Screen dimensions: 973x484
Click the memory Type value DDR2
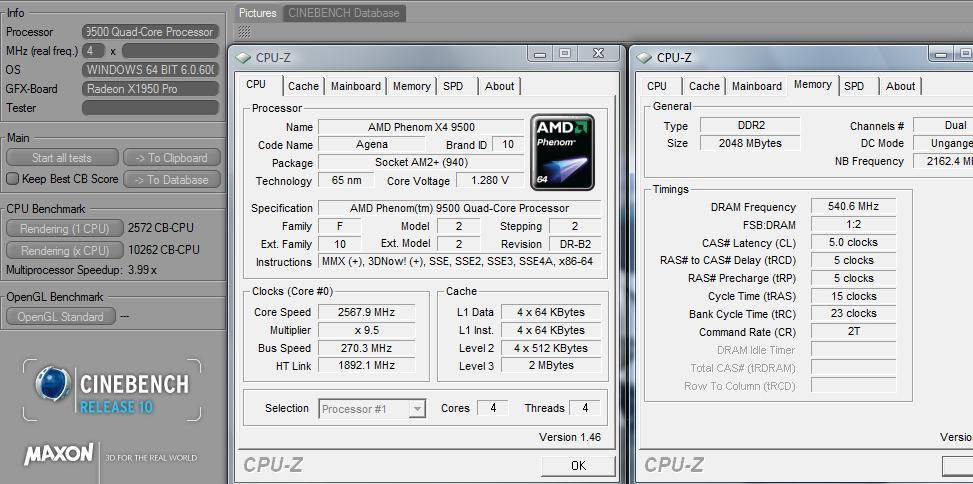(750, 125)
